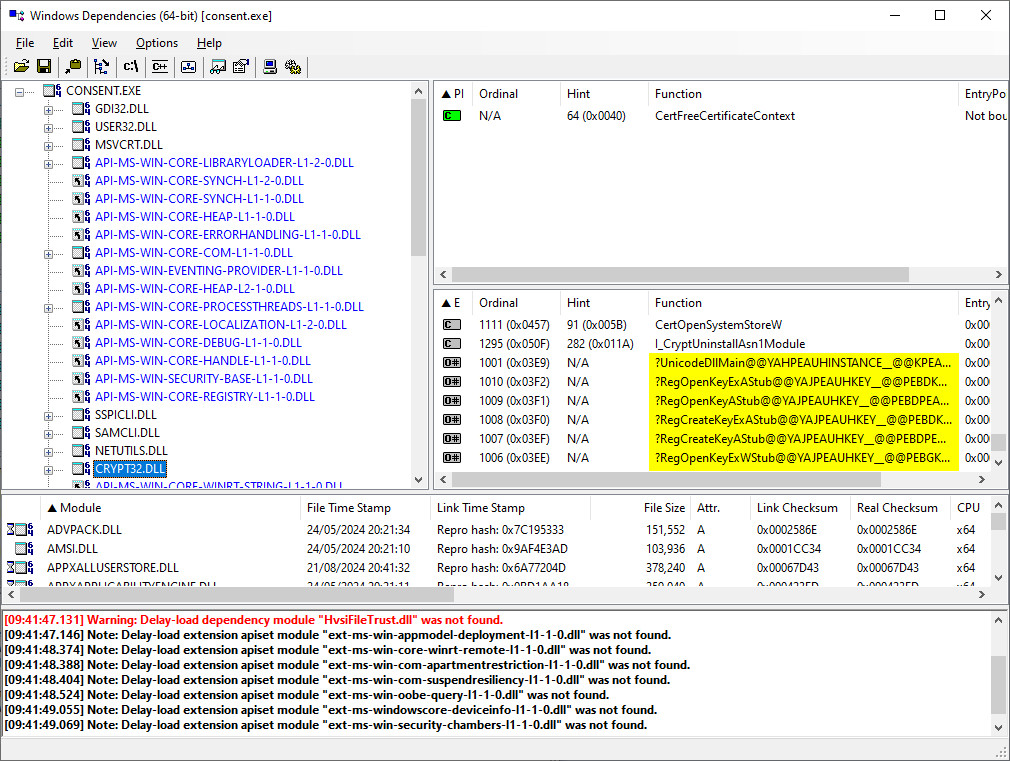Select API-MS-WIN-SECURITY-BASE-L1-1-0.DLL in the tree
The height and width of the screenshot is (761, 1010).
point(204,378)
